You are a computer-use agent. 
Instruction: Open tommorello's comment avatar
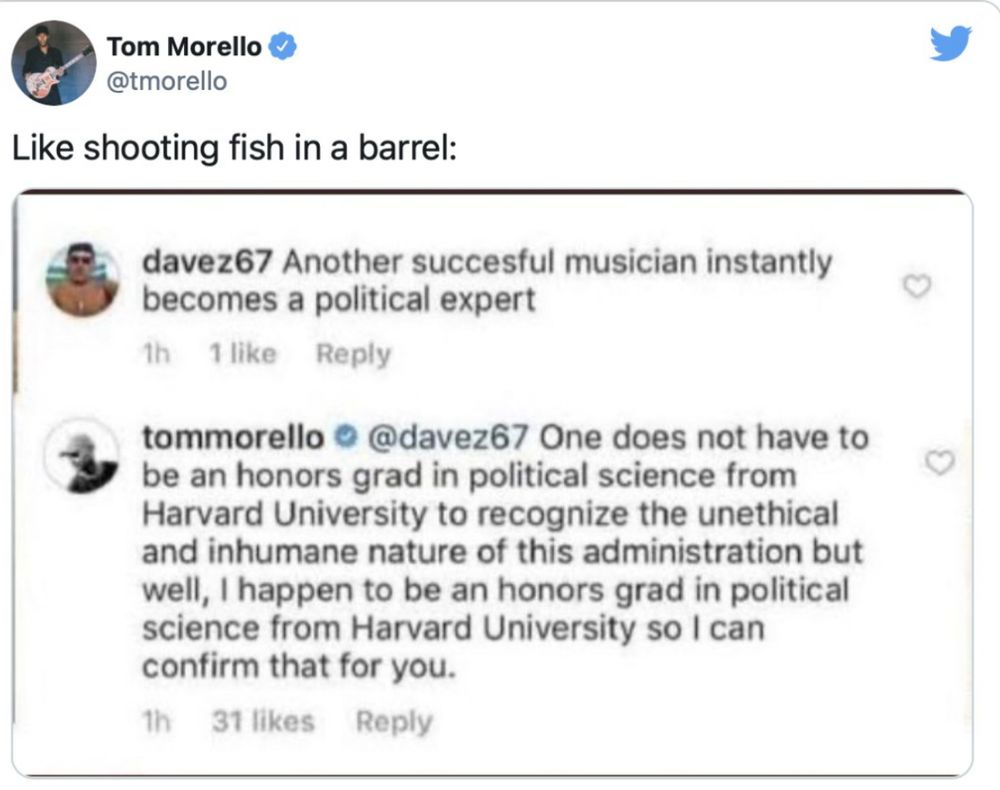click(x=82, y=457)
